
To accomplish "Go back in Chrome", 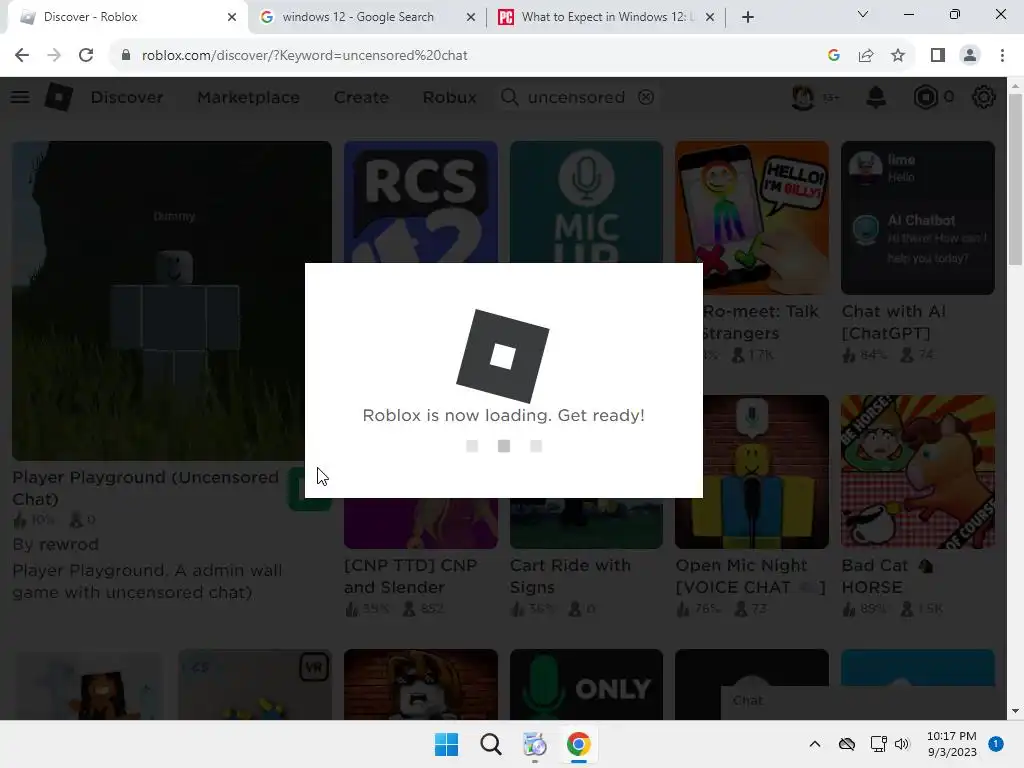I will pos(22,56).
